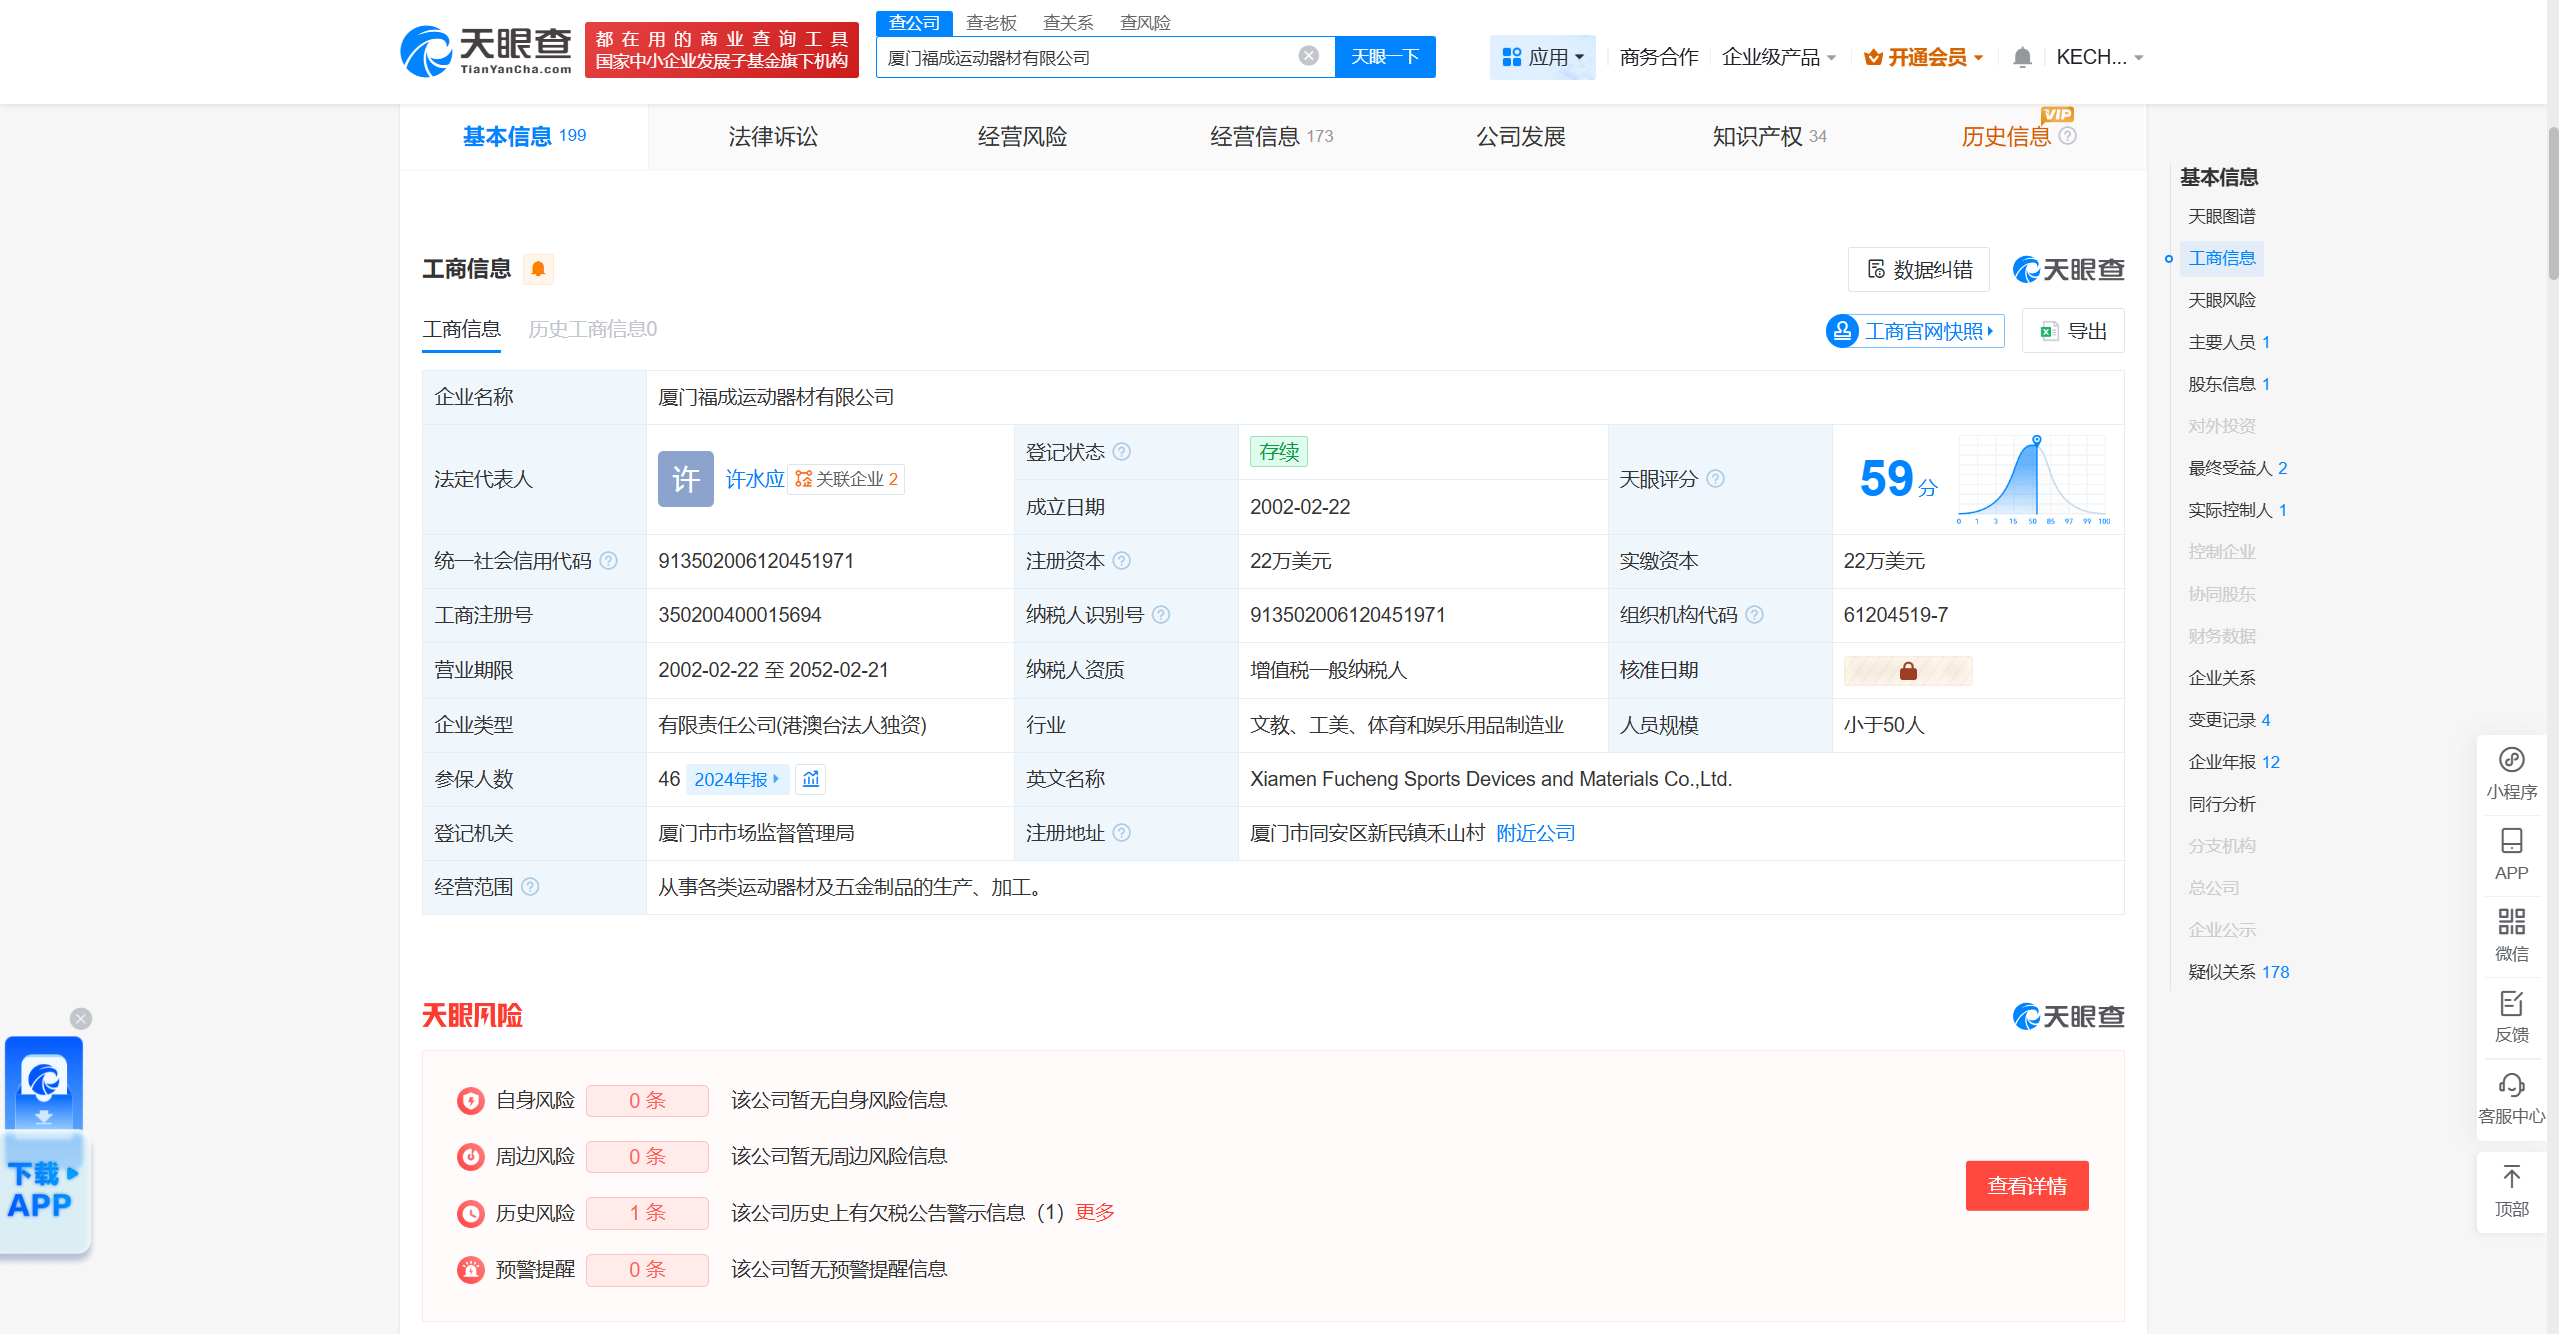
Task: Switch to the 法律诉讼 tab
Action: [772, 137]
